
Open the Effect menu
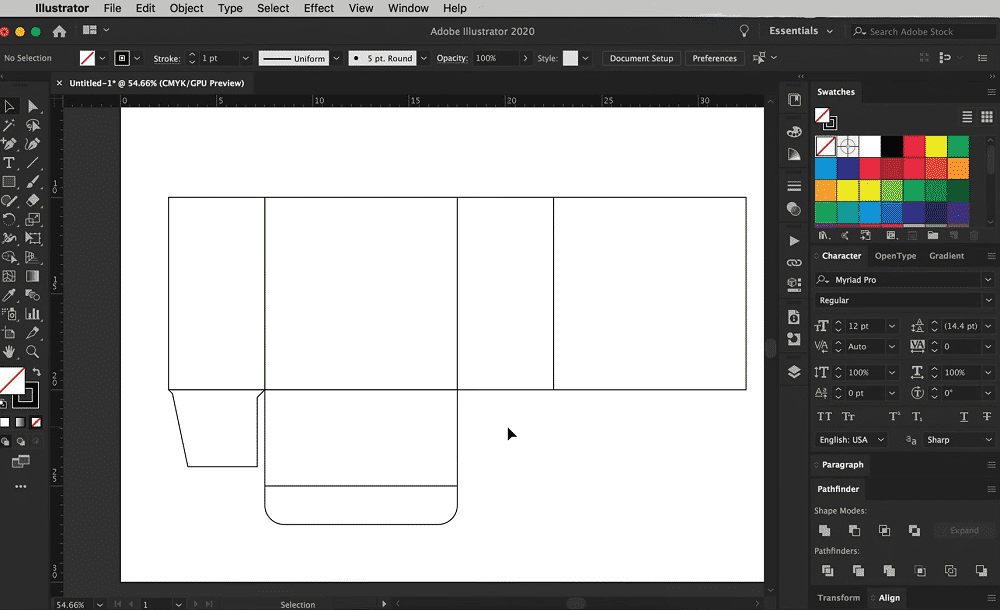[319, 8]
